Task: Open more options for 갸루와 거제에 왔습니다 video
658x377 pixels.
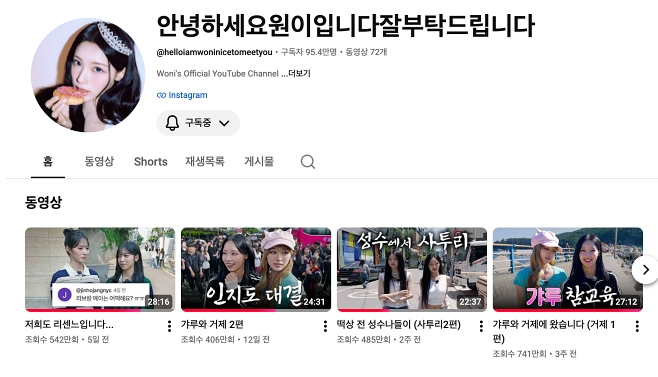Action: pyautogui.click(x=637, y=326)
